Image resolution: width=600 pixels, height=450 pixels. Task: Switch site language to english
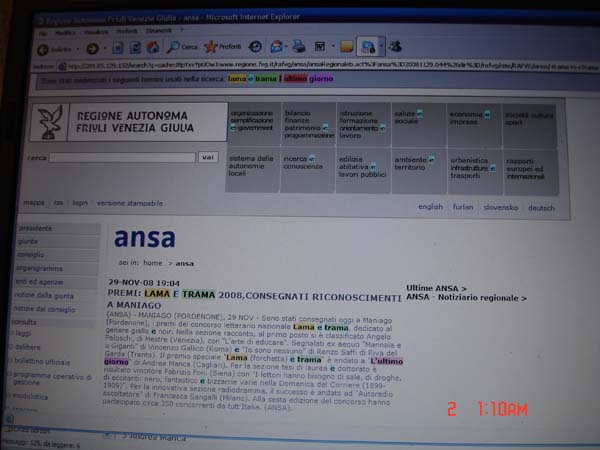coord(430,207)
